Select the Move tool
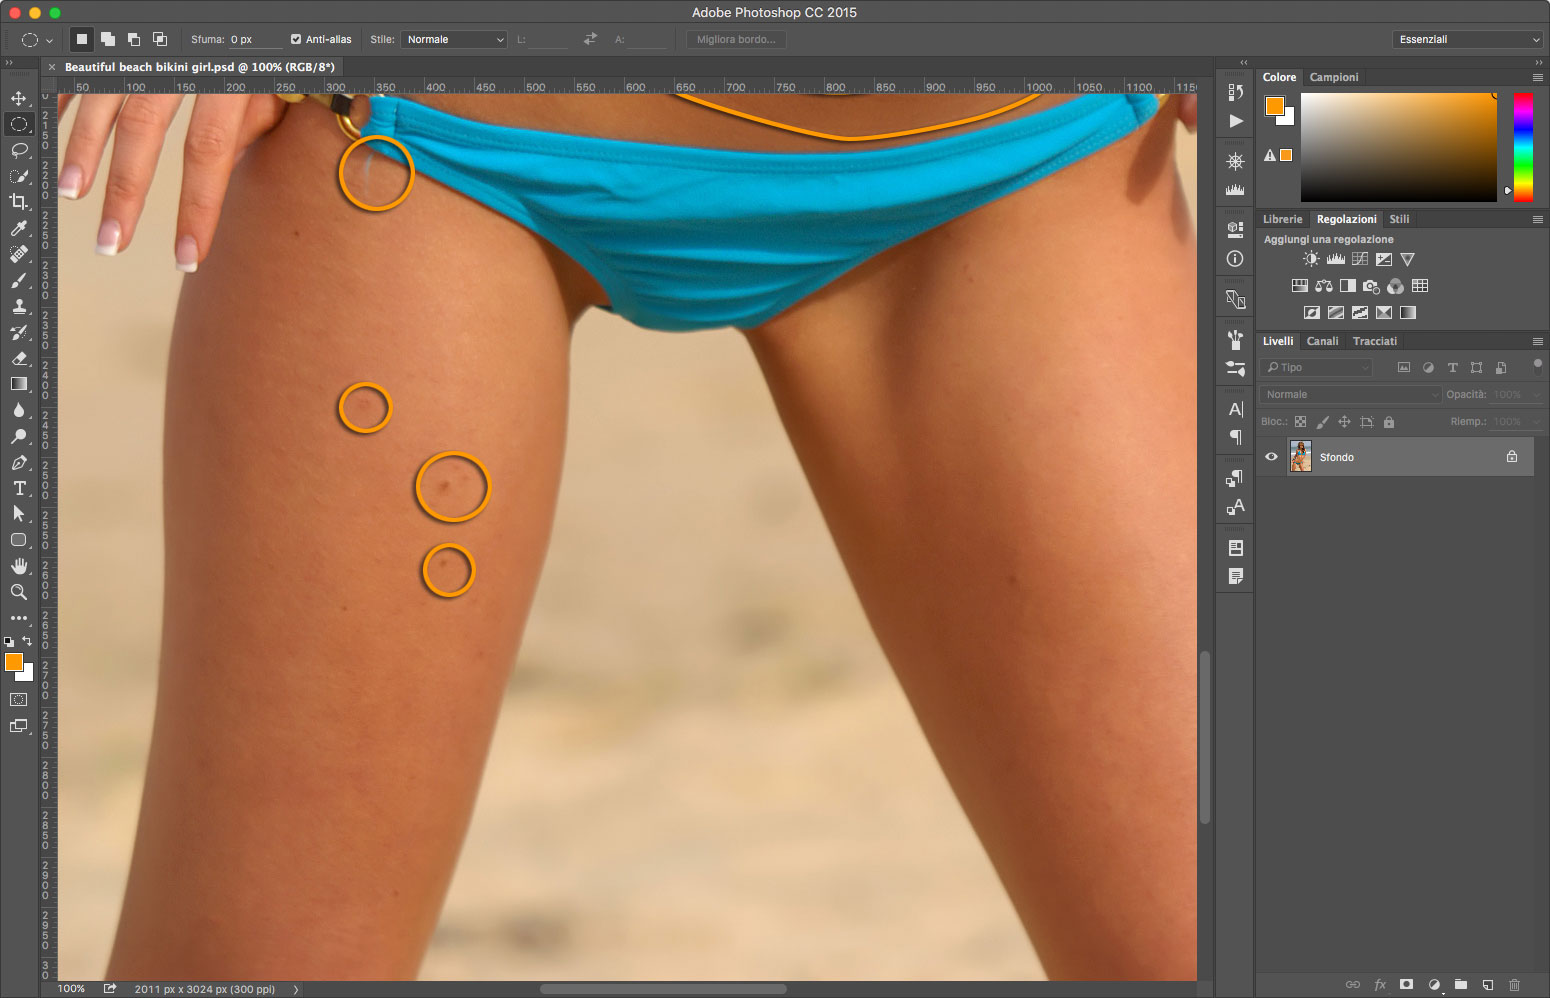The height and width of the screenshot is (998, 1550). click(19, 98)
